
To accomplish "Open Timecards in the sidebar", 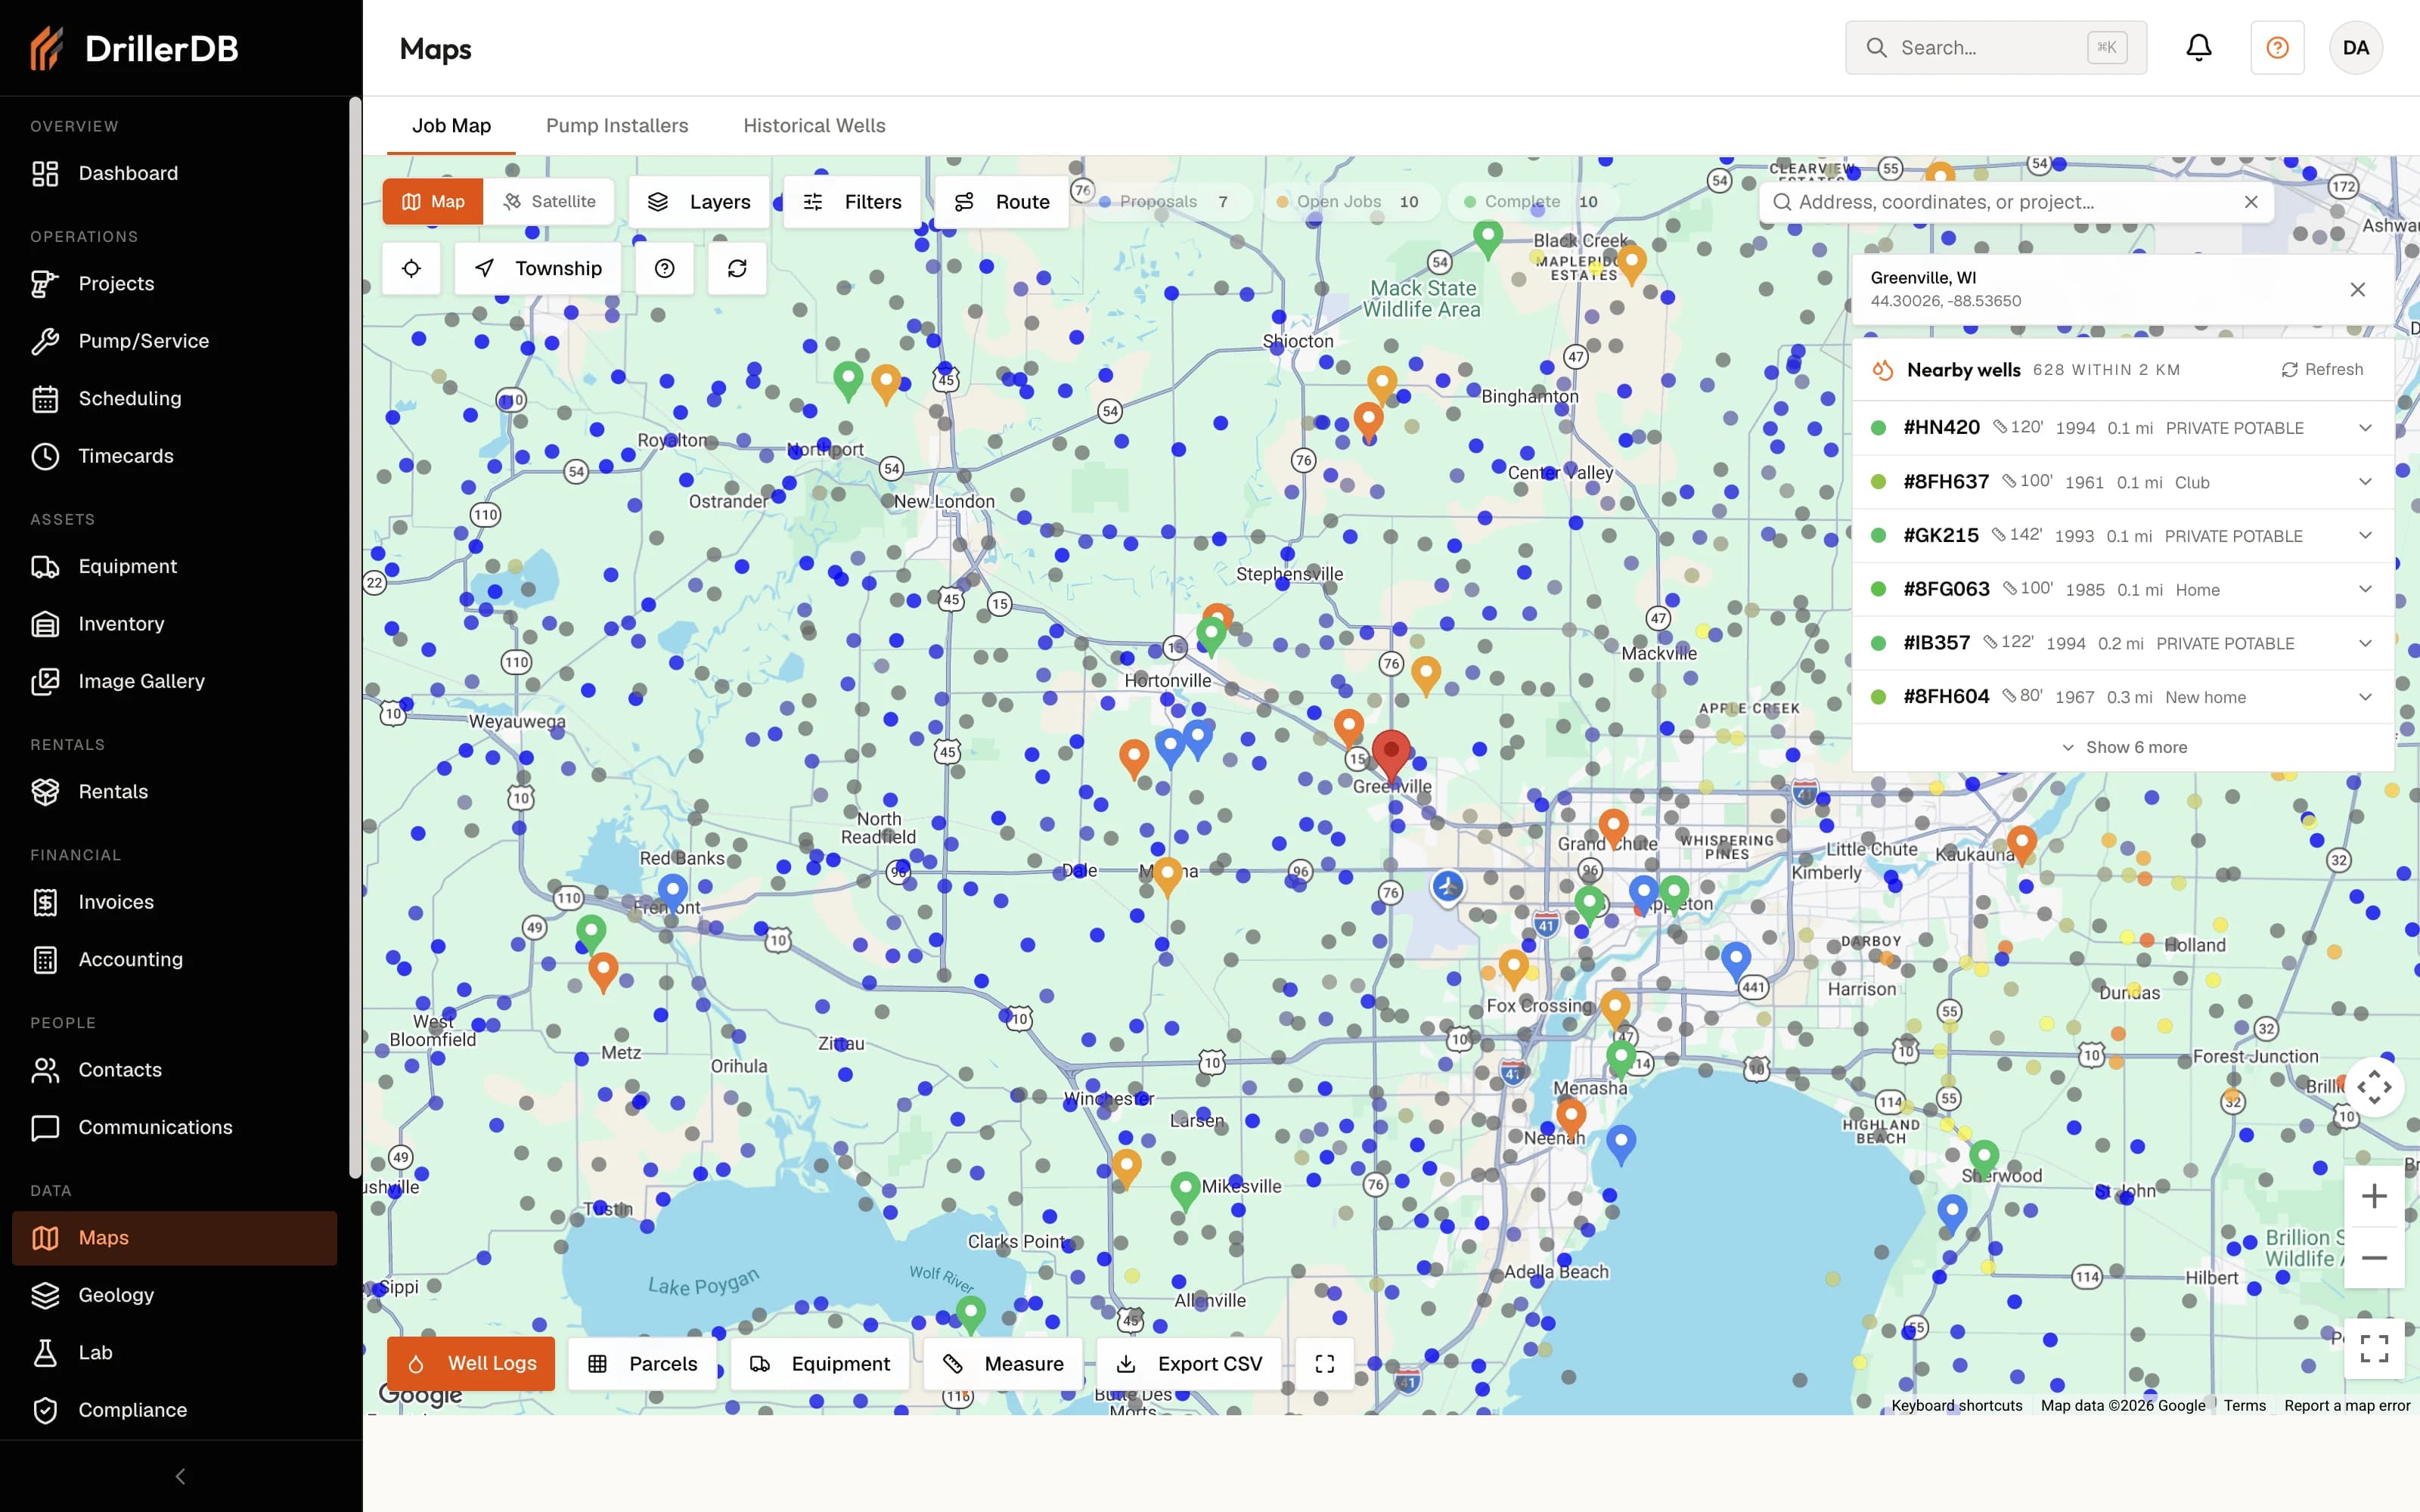I will pos(175,456).
